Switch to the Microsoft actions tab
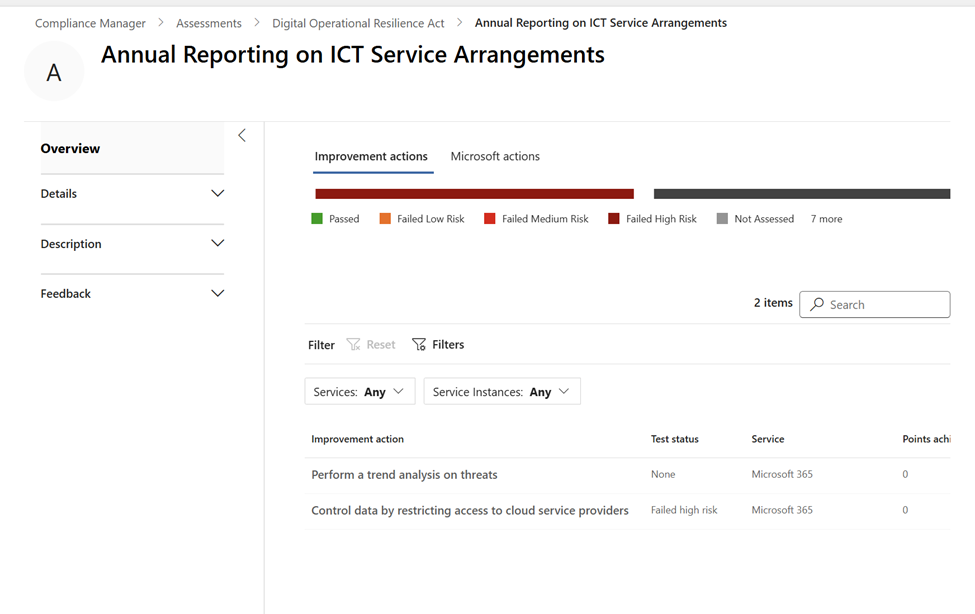This screenshot has height=614, width=975. click(x=495, y=156)
